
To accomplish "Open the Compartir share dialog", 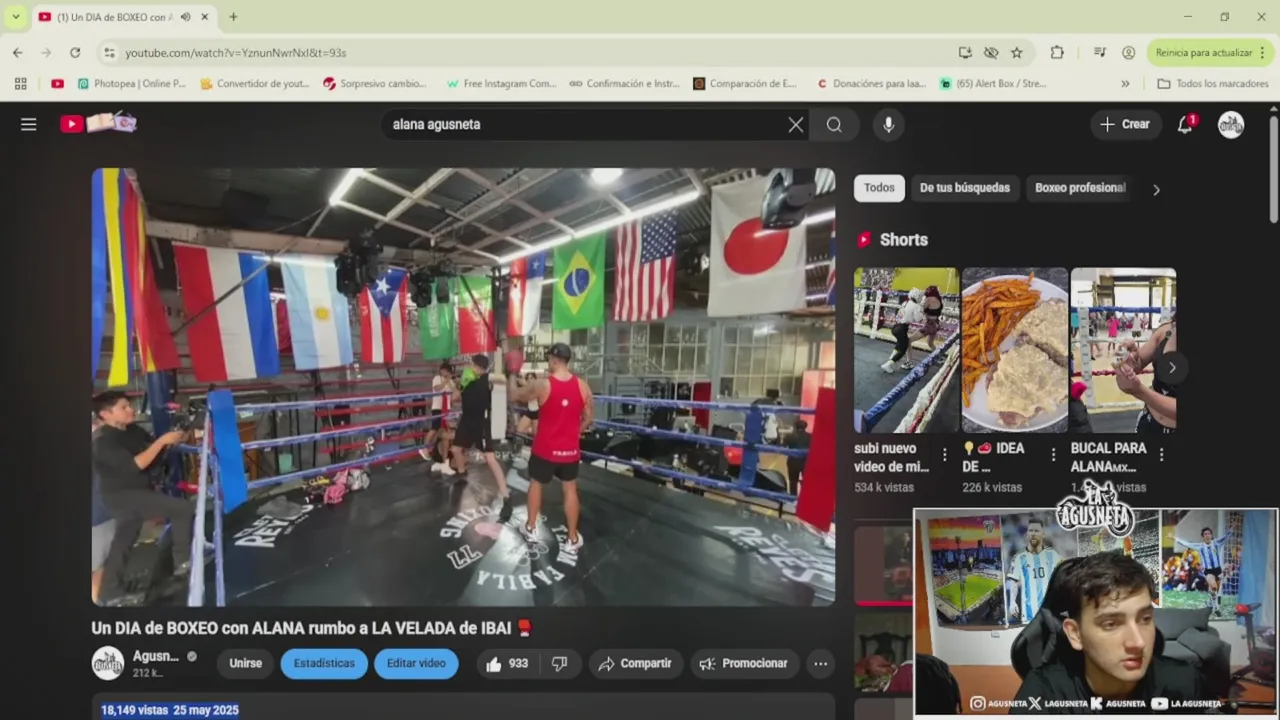I will pyautogui.click(x=635, y=663).
